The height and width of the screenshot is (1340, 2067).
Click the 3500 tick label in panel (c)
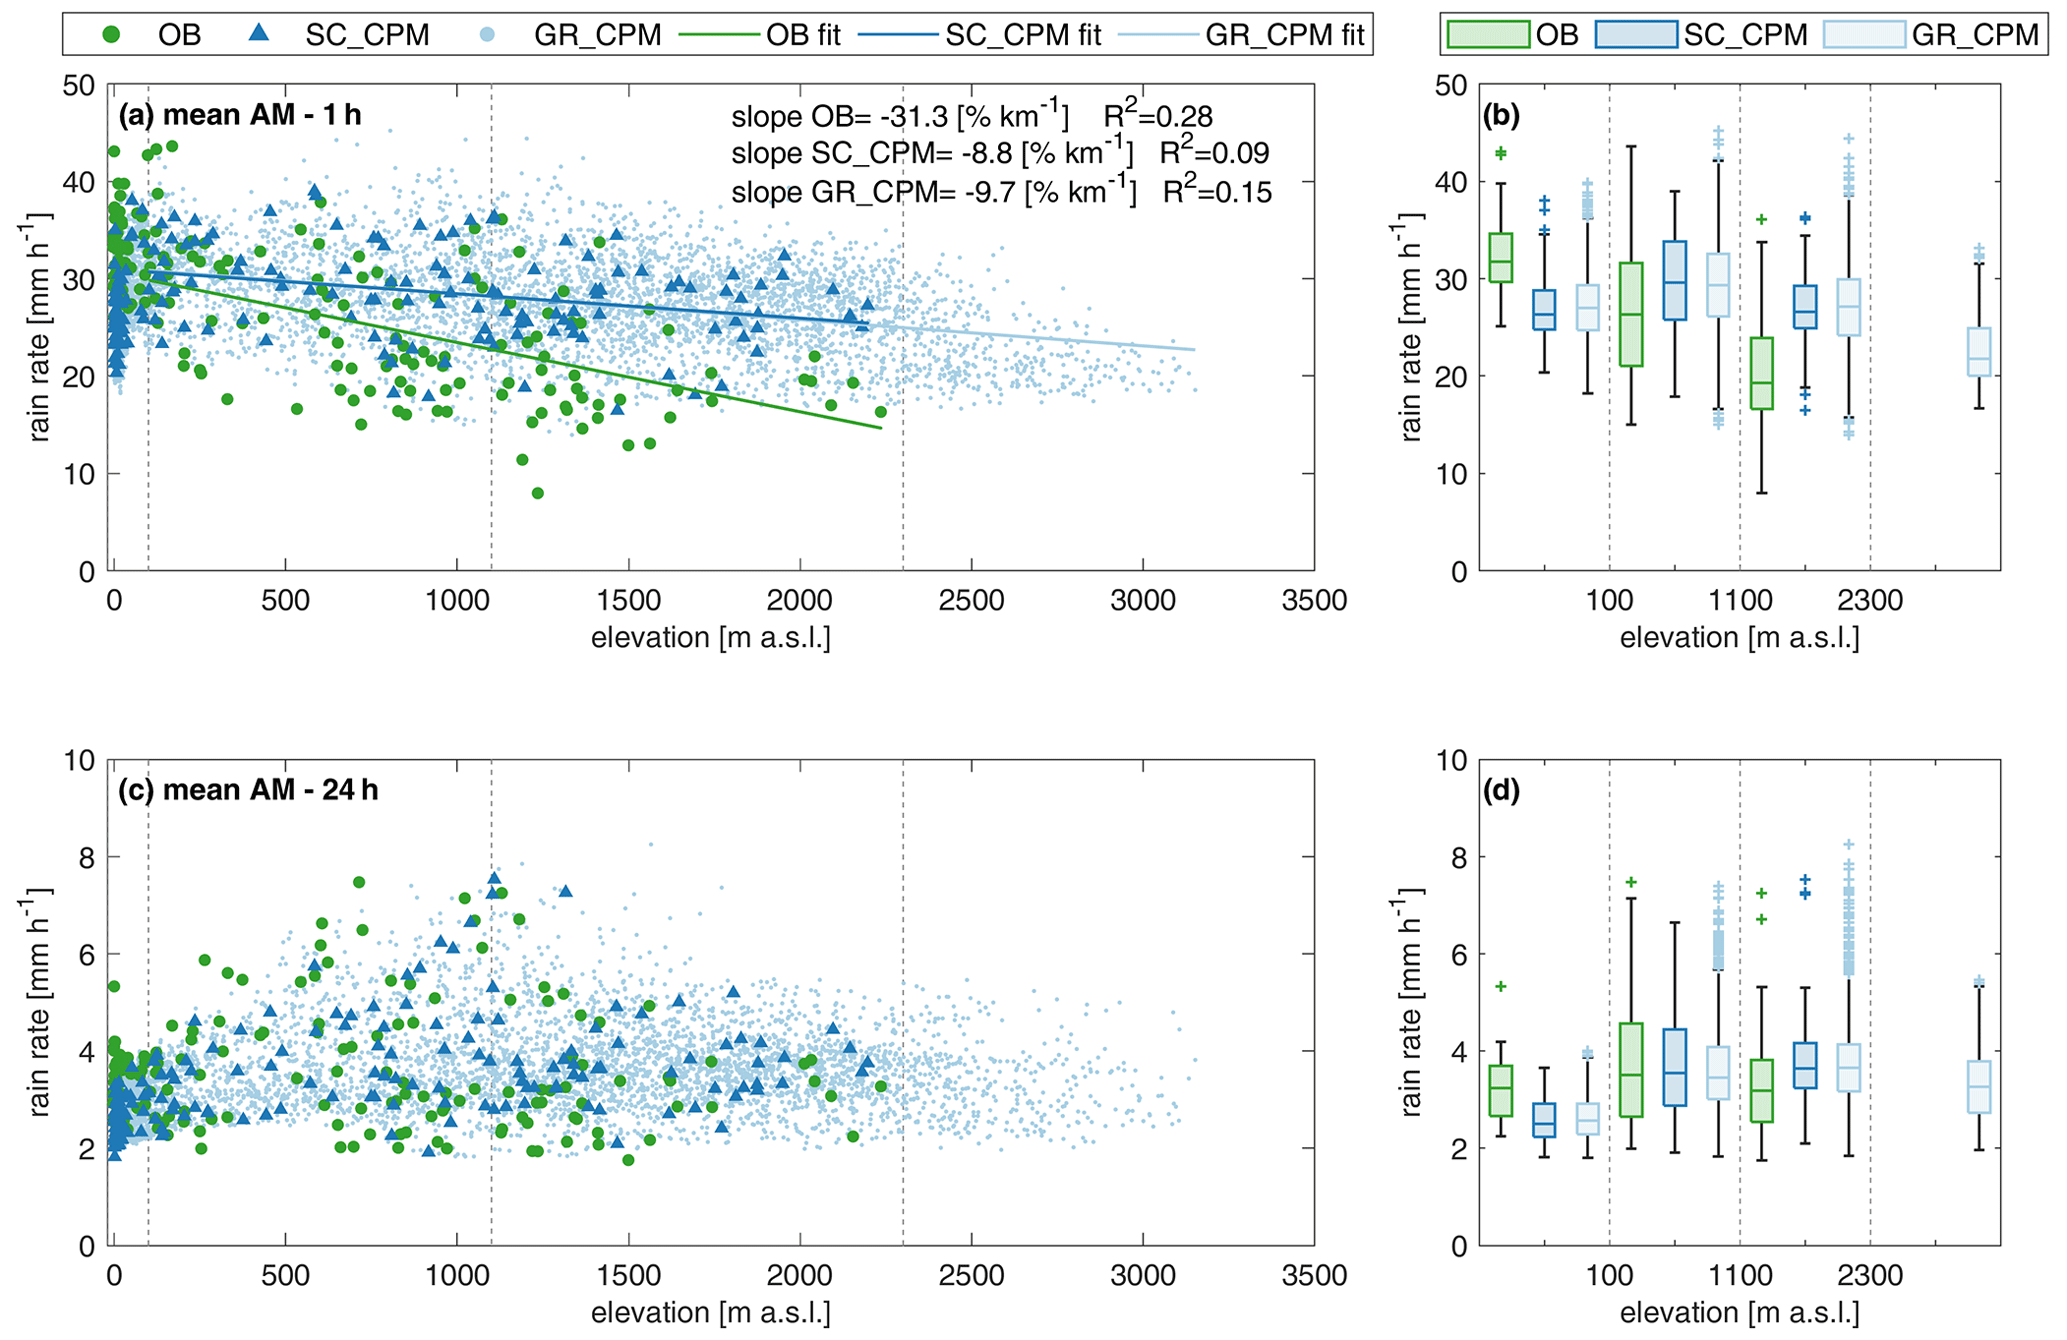pyautogui.click(x=1313, y=1276)
